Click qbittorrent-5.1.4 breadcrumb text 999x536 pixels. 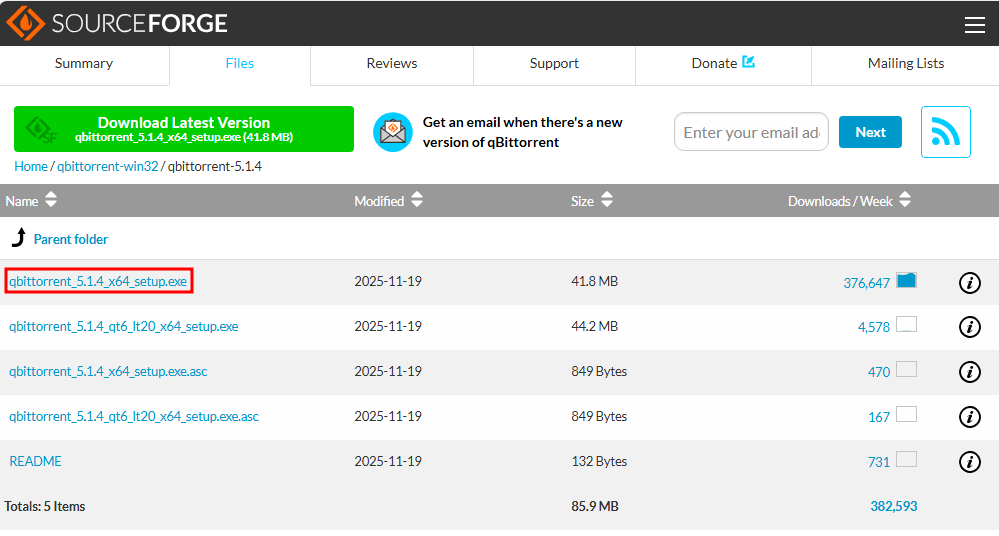point(215,166)
